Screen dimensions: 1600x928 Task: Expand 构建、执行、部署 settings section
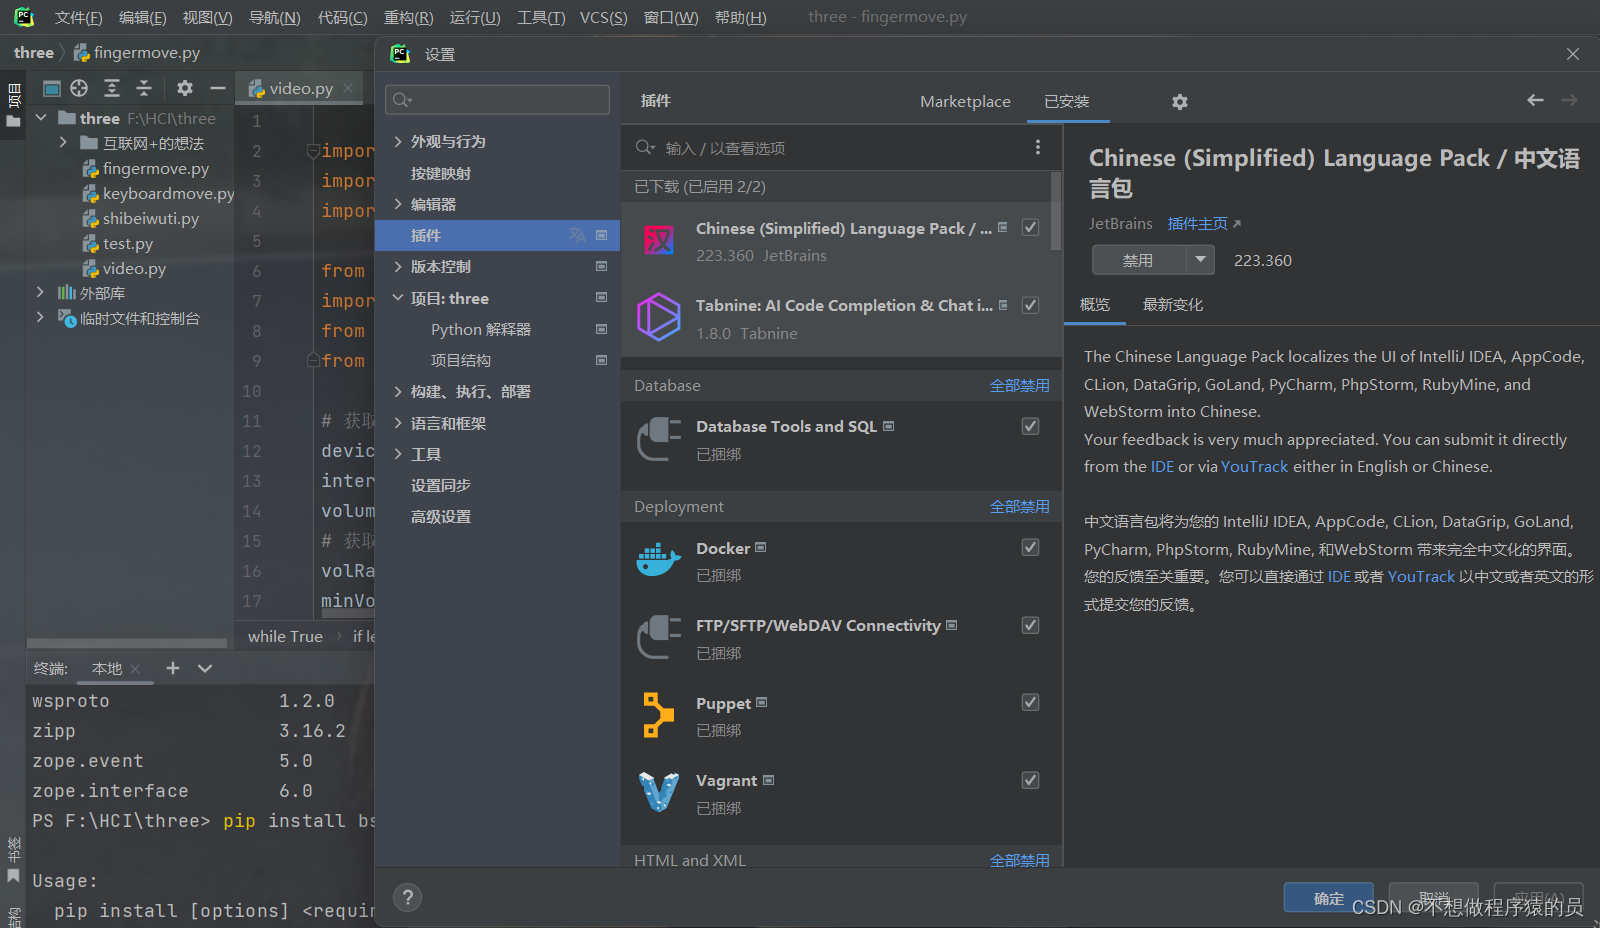[x=398, y=391]
